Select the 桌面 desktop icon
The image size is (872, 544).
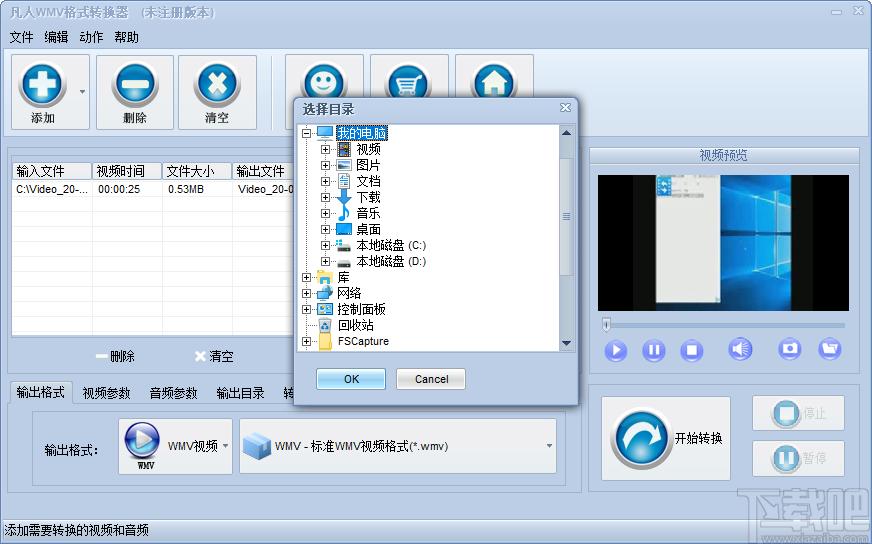coord(344,229)
